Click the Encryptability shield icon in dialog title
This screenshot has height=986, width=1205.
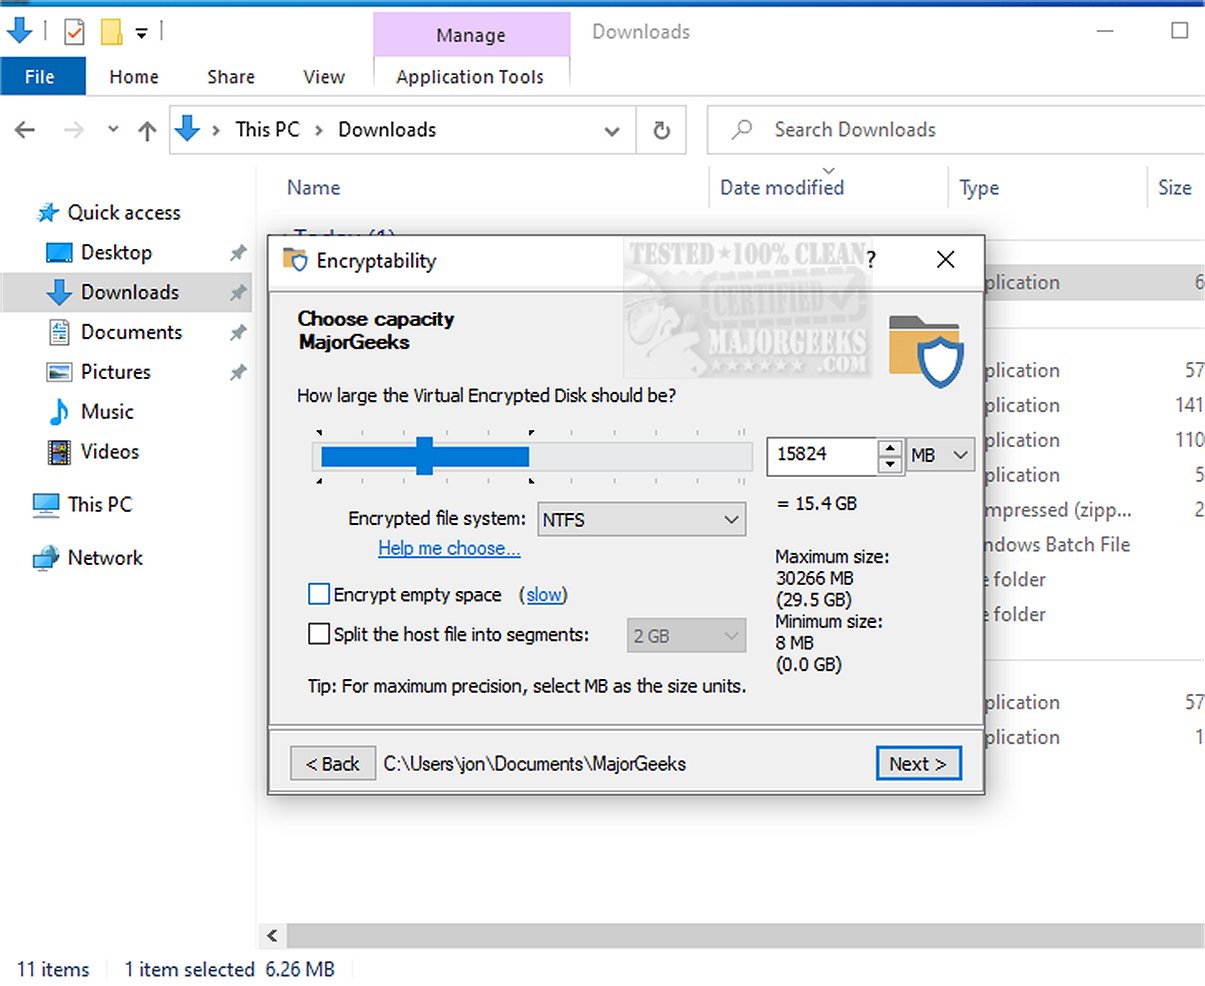[295, 260]
